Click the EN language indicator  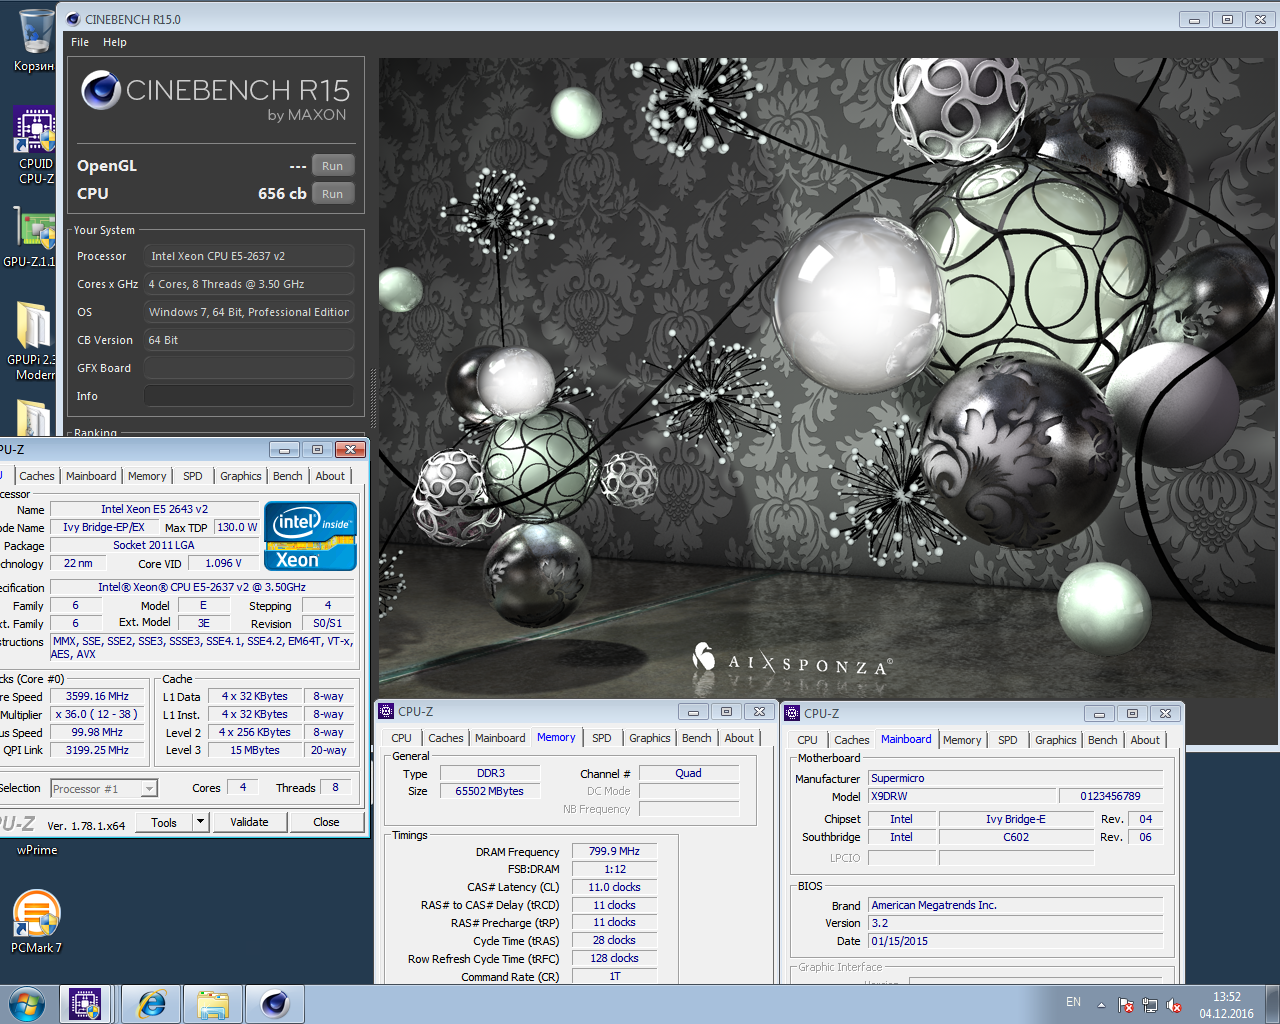[1073, 1002]
